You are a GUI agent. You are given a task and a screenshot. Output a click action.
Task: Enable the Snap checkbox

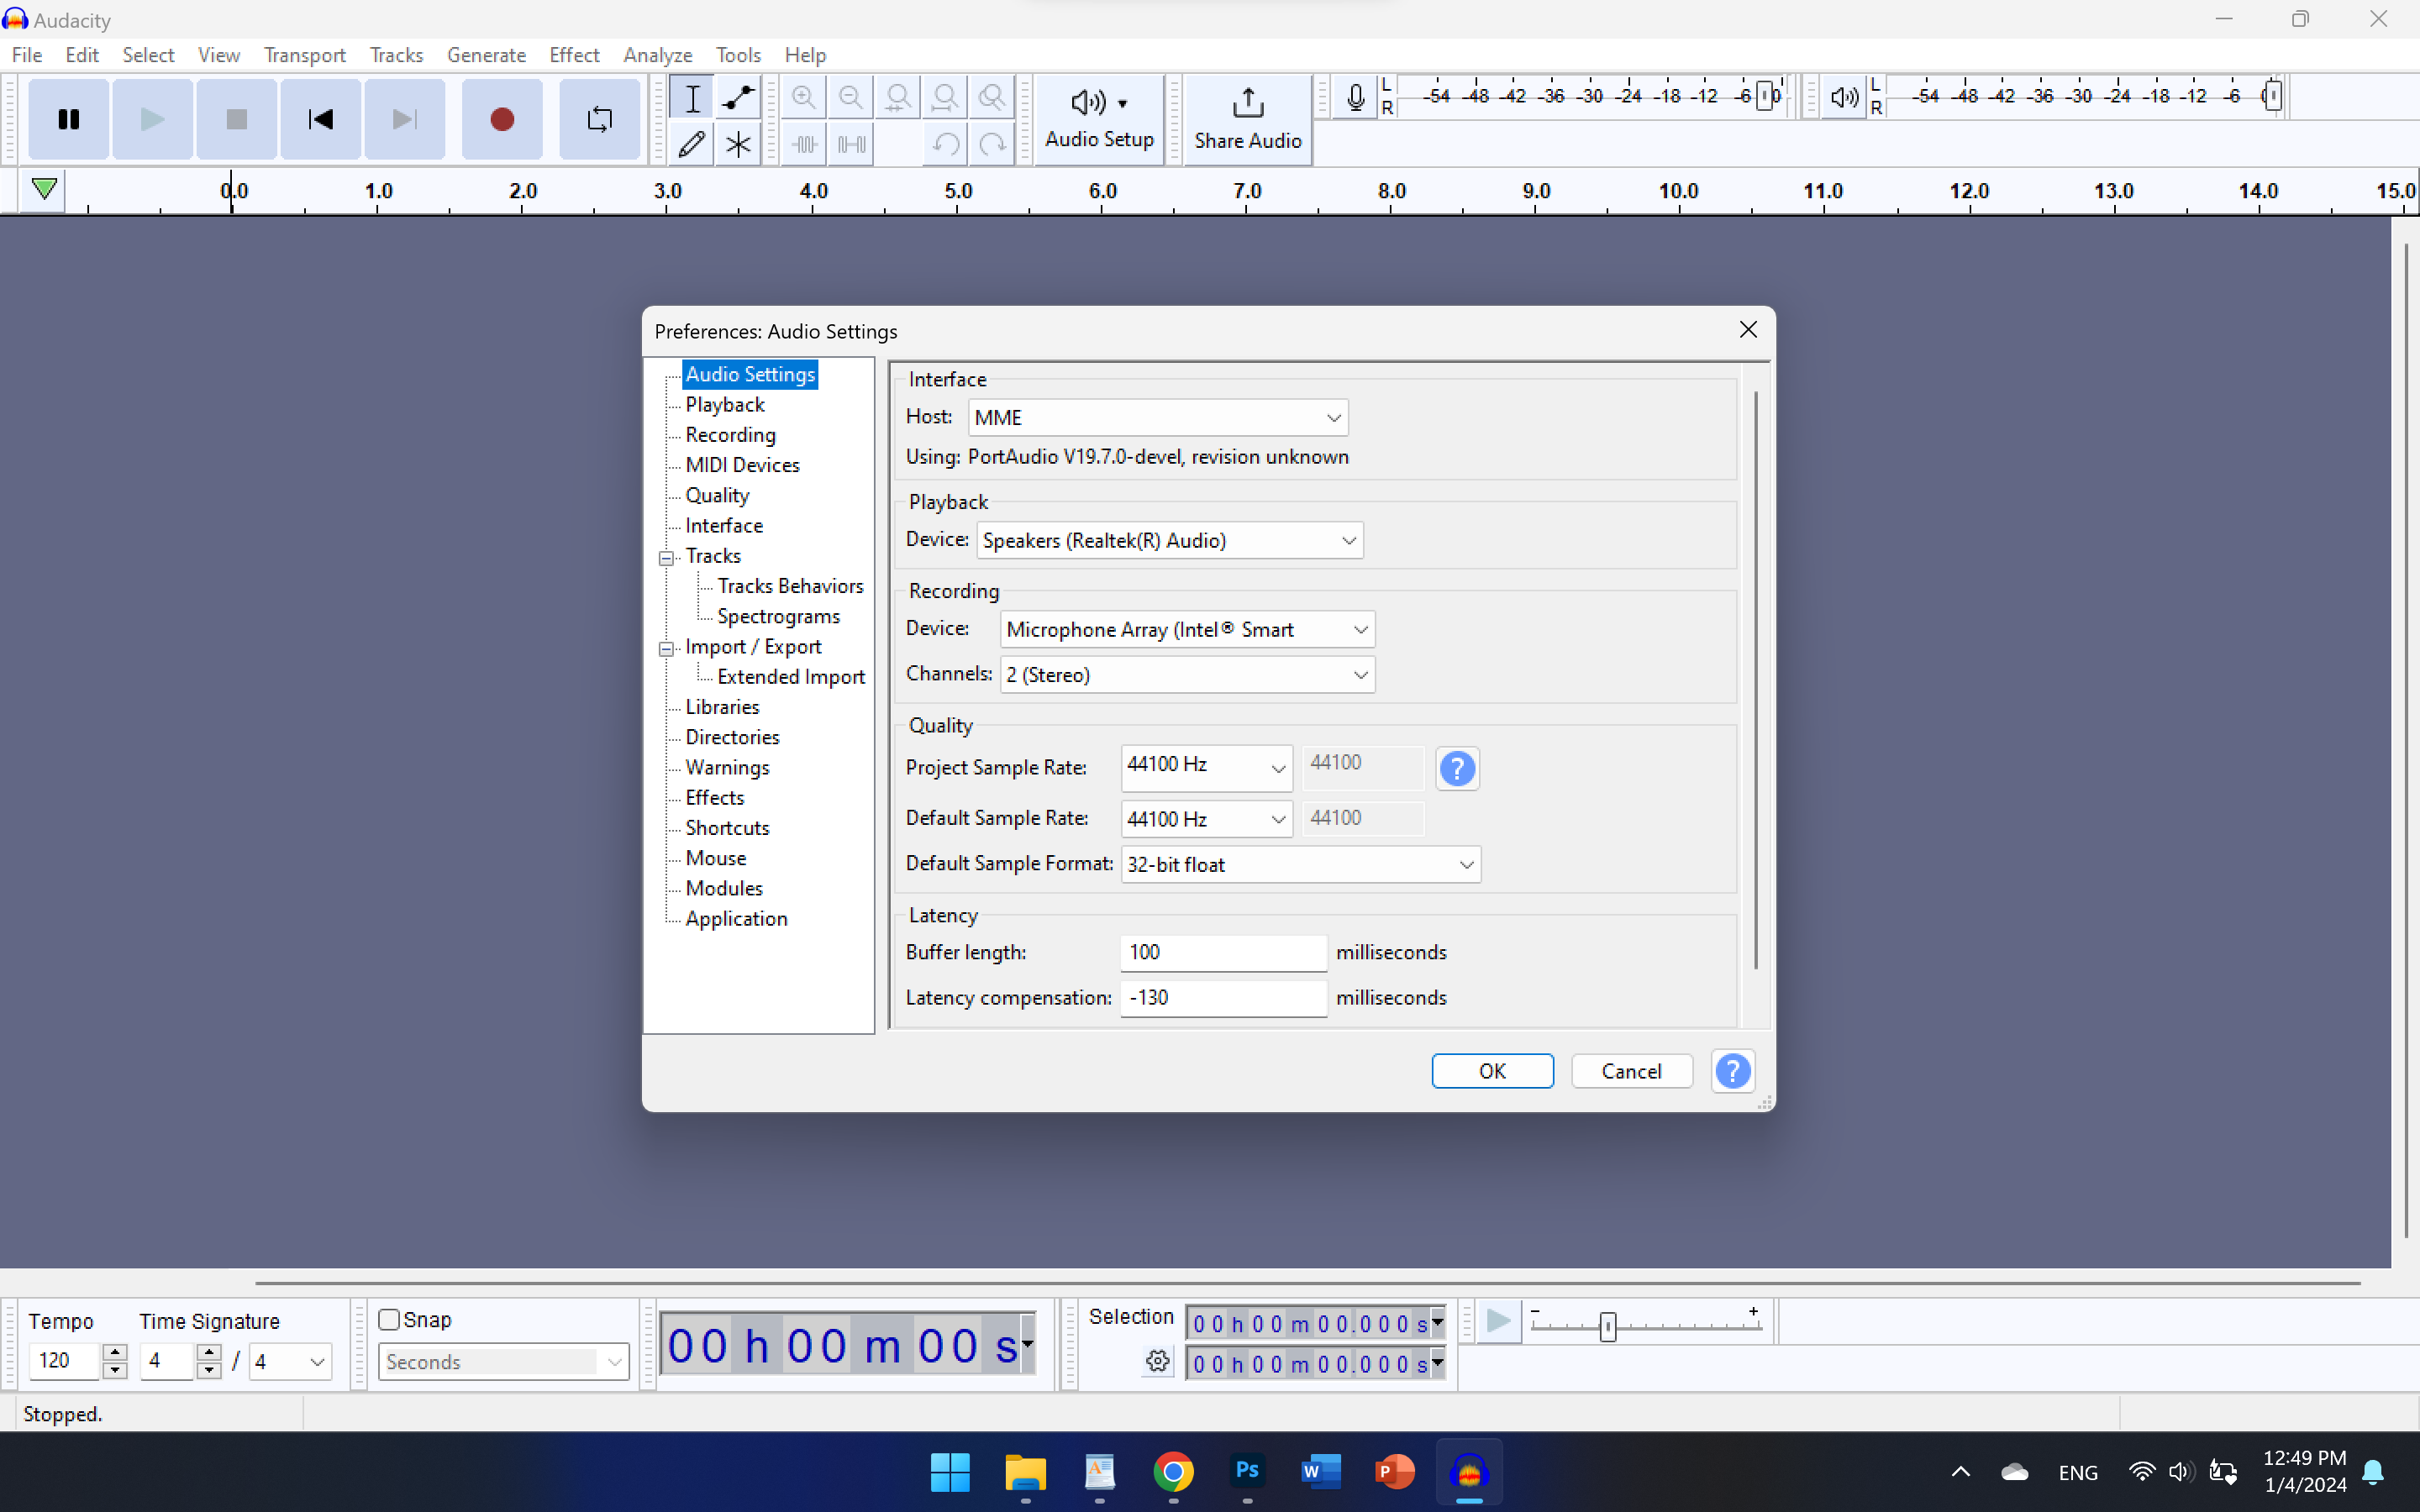coord(389,1320)
